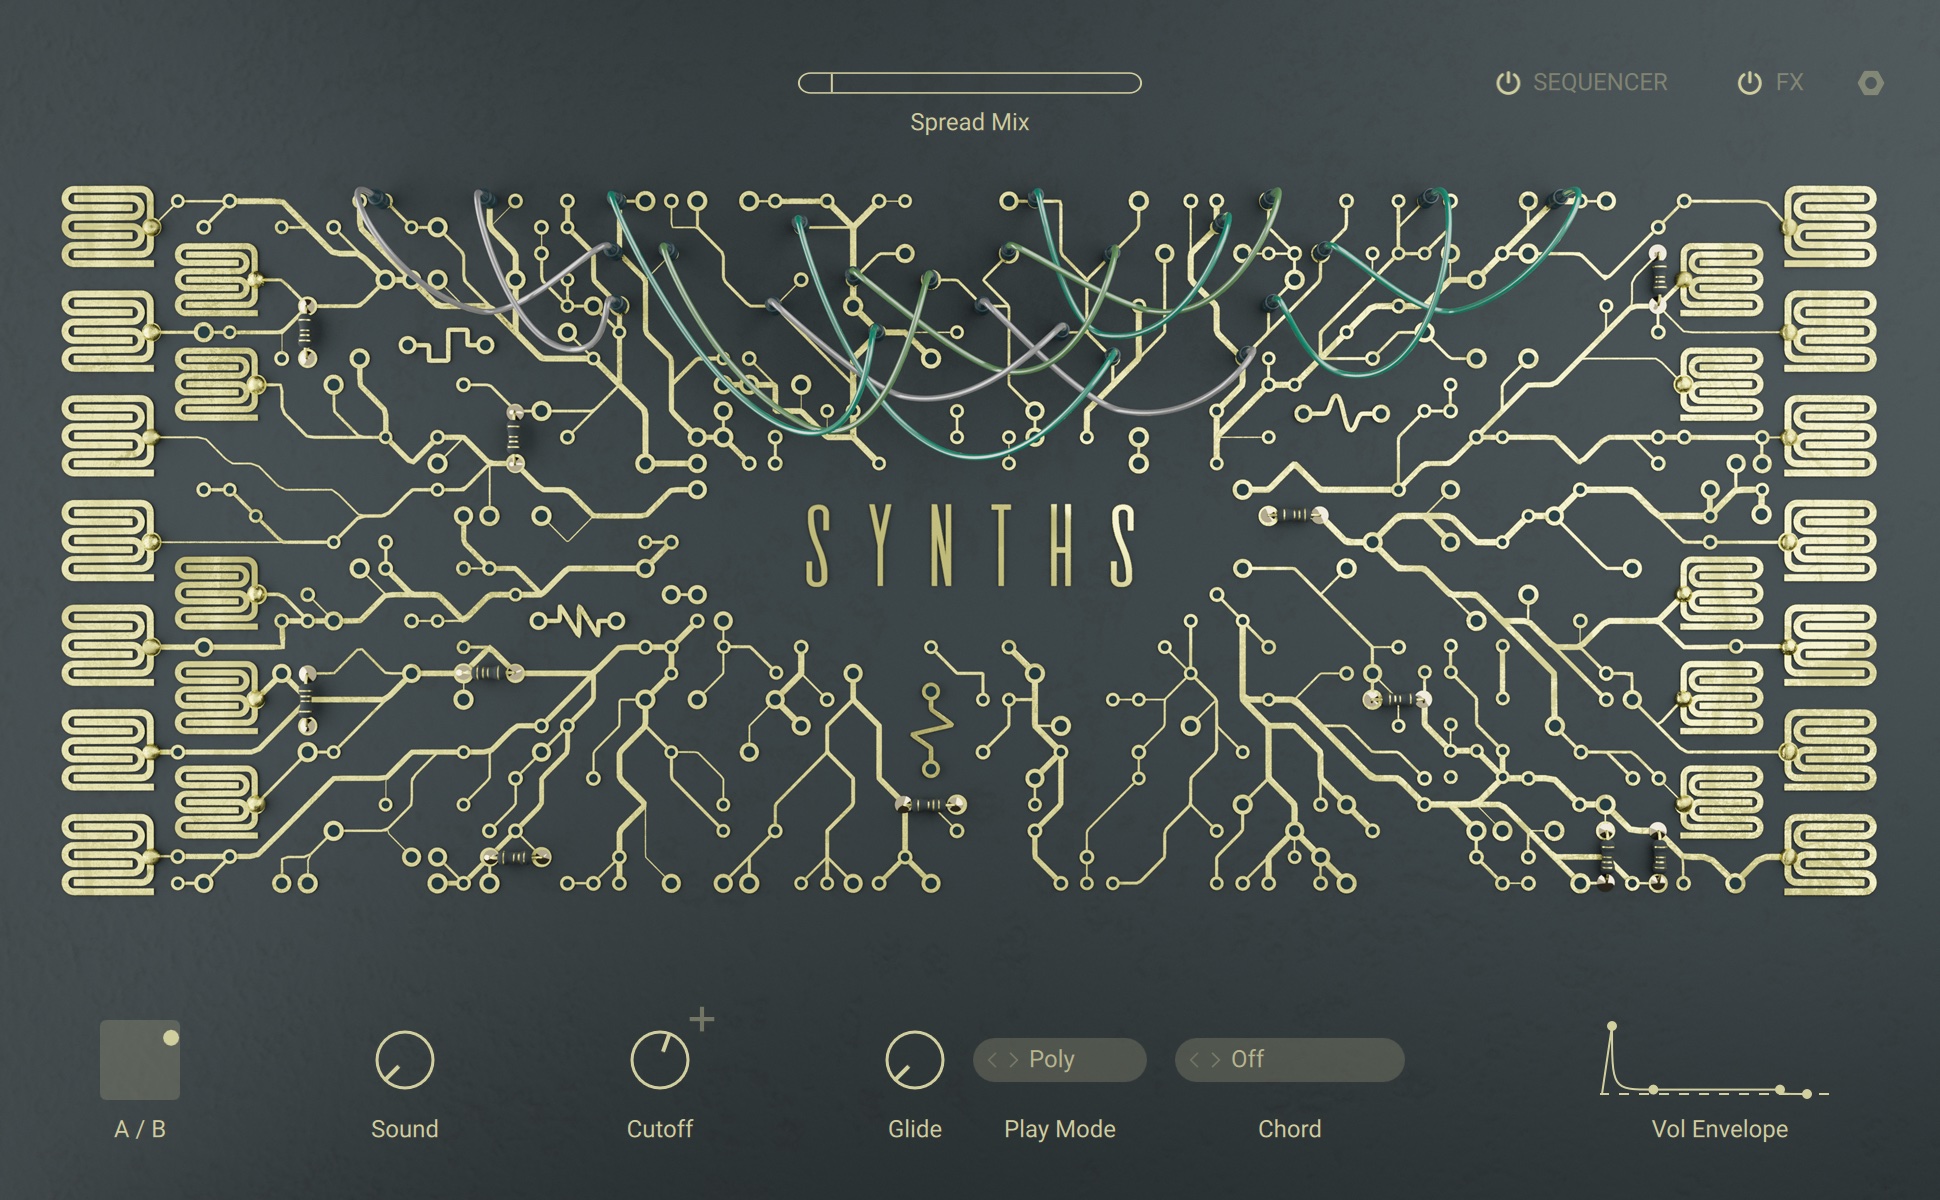Click the Cutoff knob
The width and height of the screenshot is (1940, 1200).
point(660,1060)
